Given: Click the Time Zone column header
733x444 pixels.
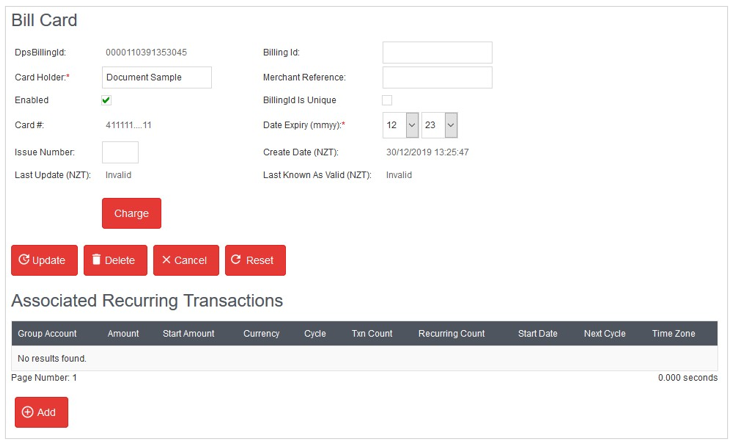Looking at the screenshot, I should click(x=673, y=334).
